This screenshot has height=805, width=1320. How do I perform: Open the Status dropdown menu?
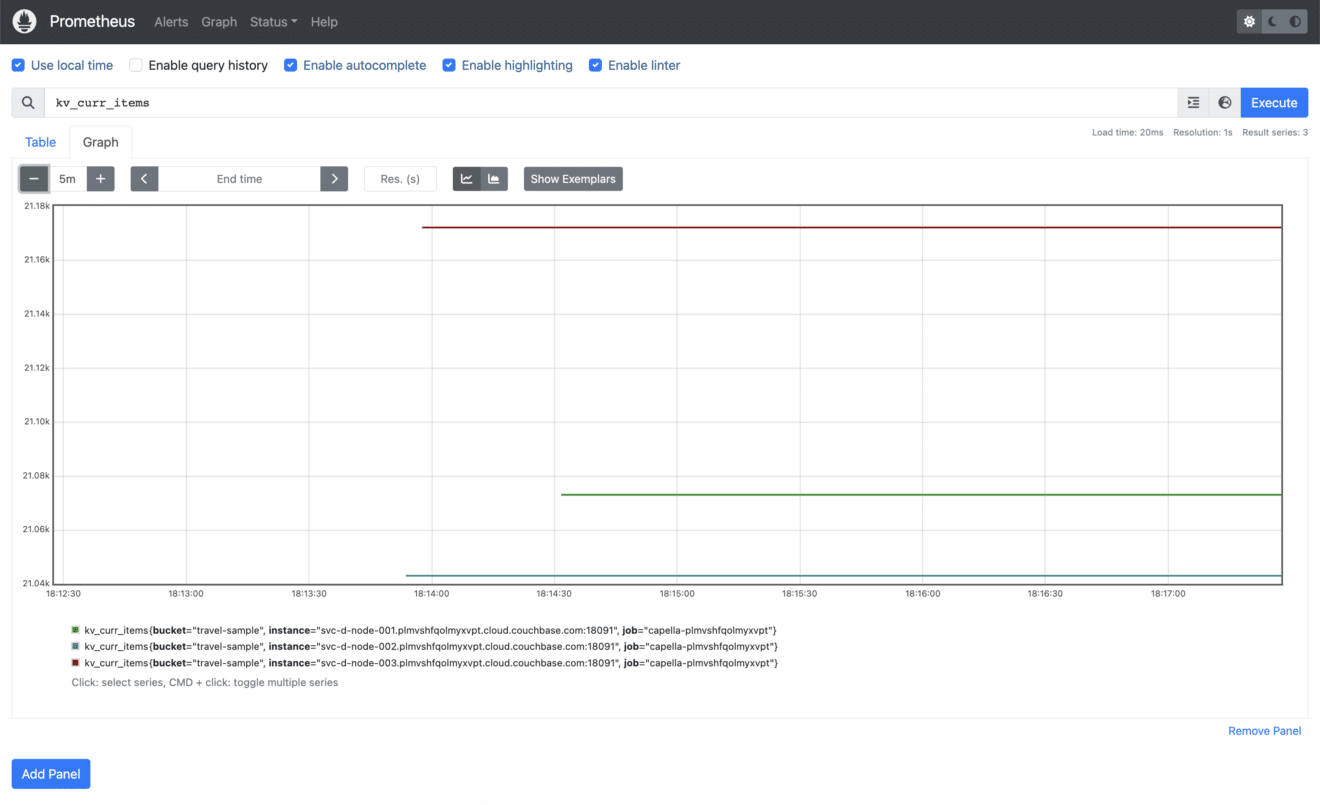[272, 21]
